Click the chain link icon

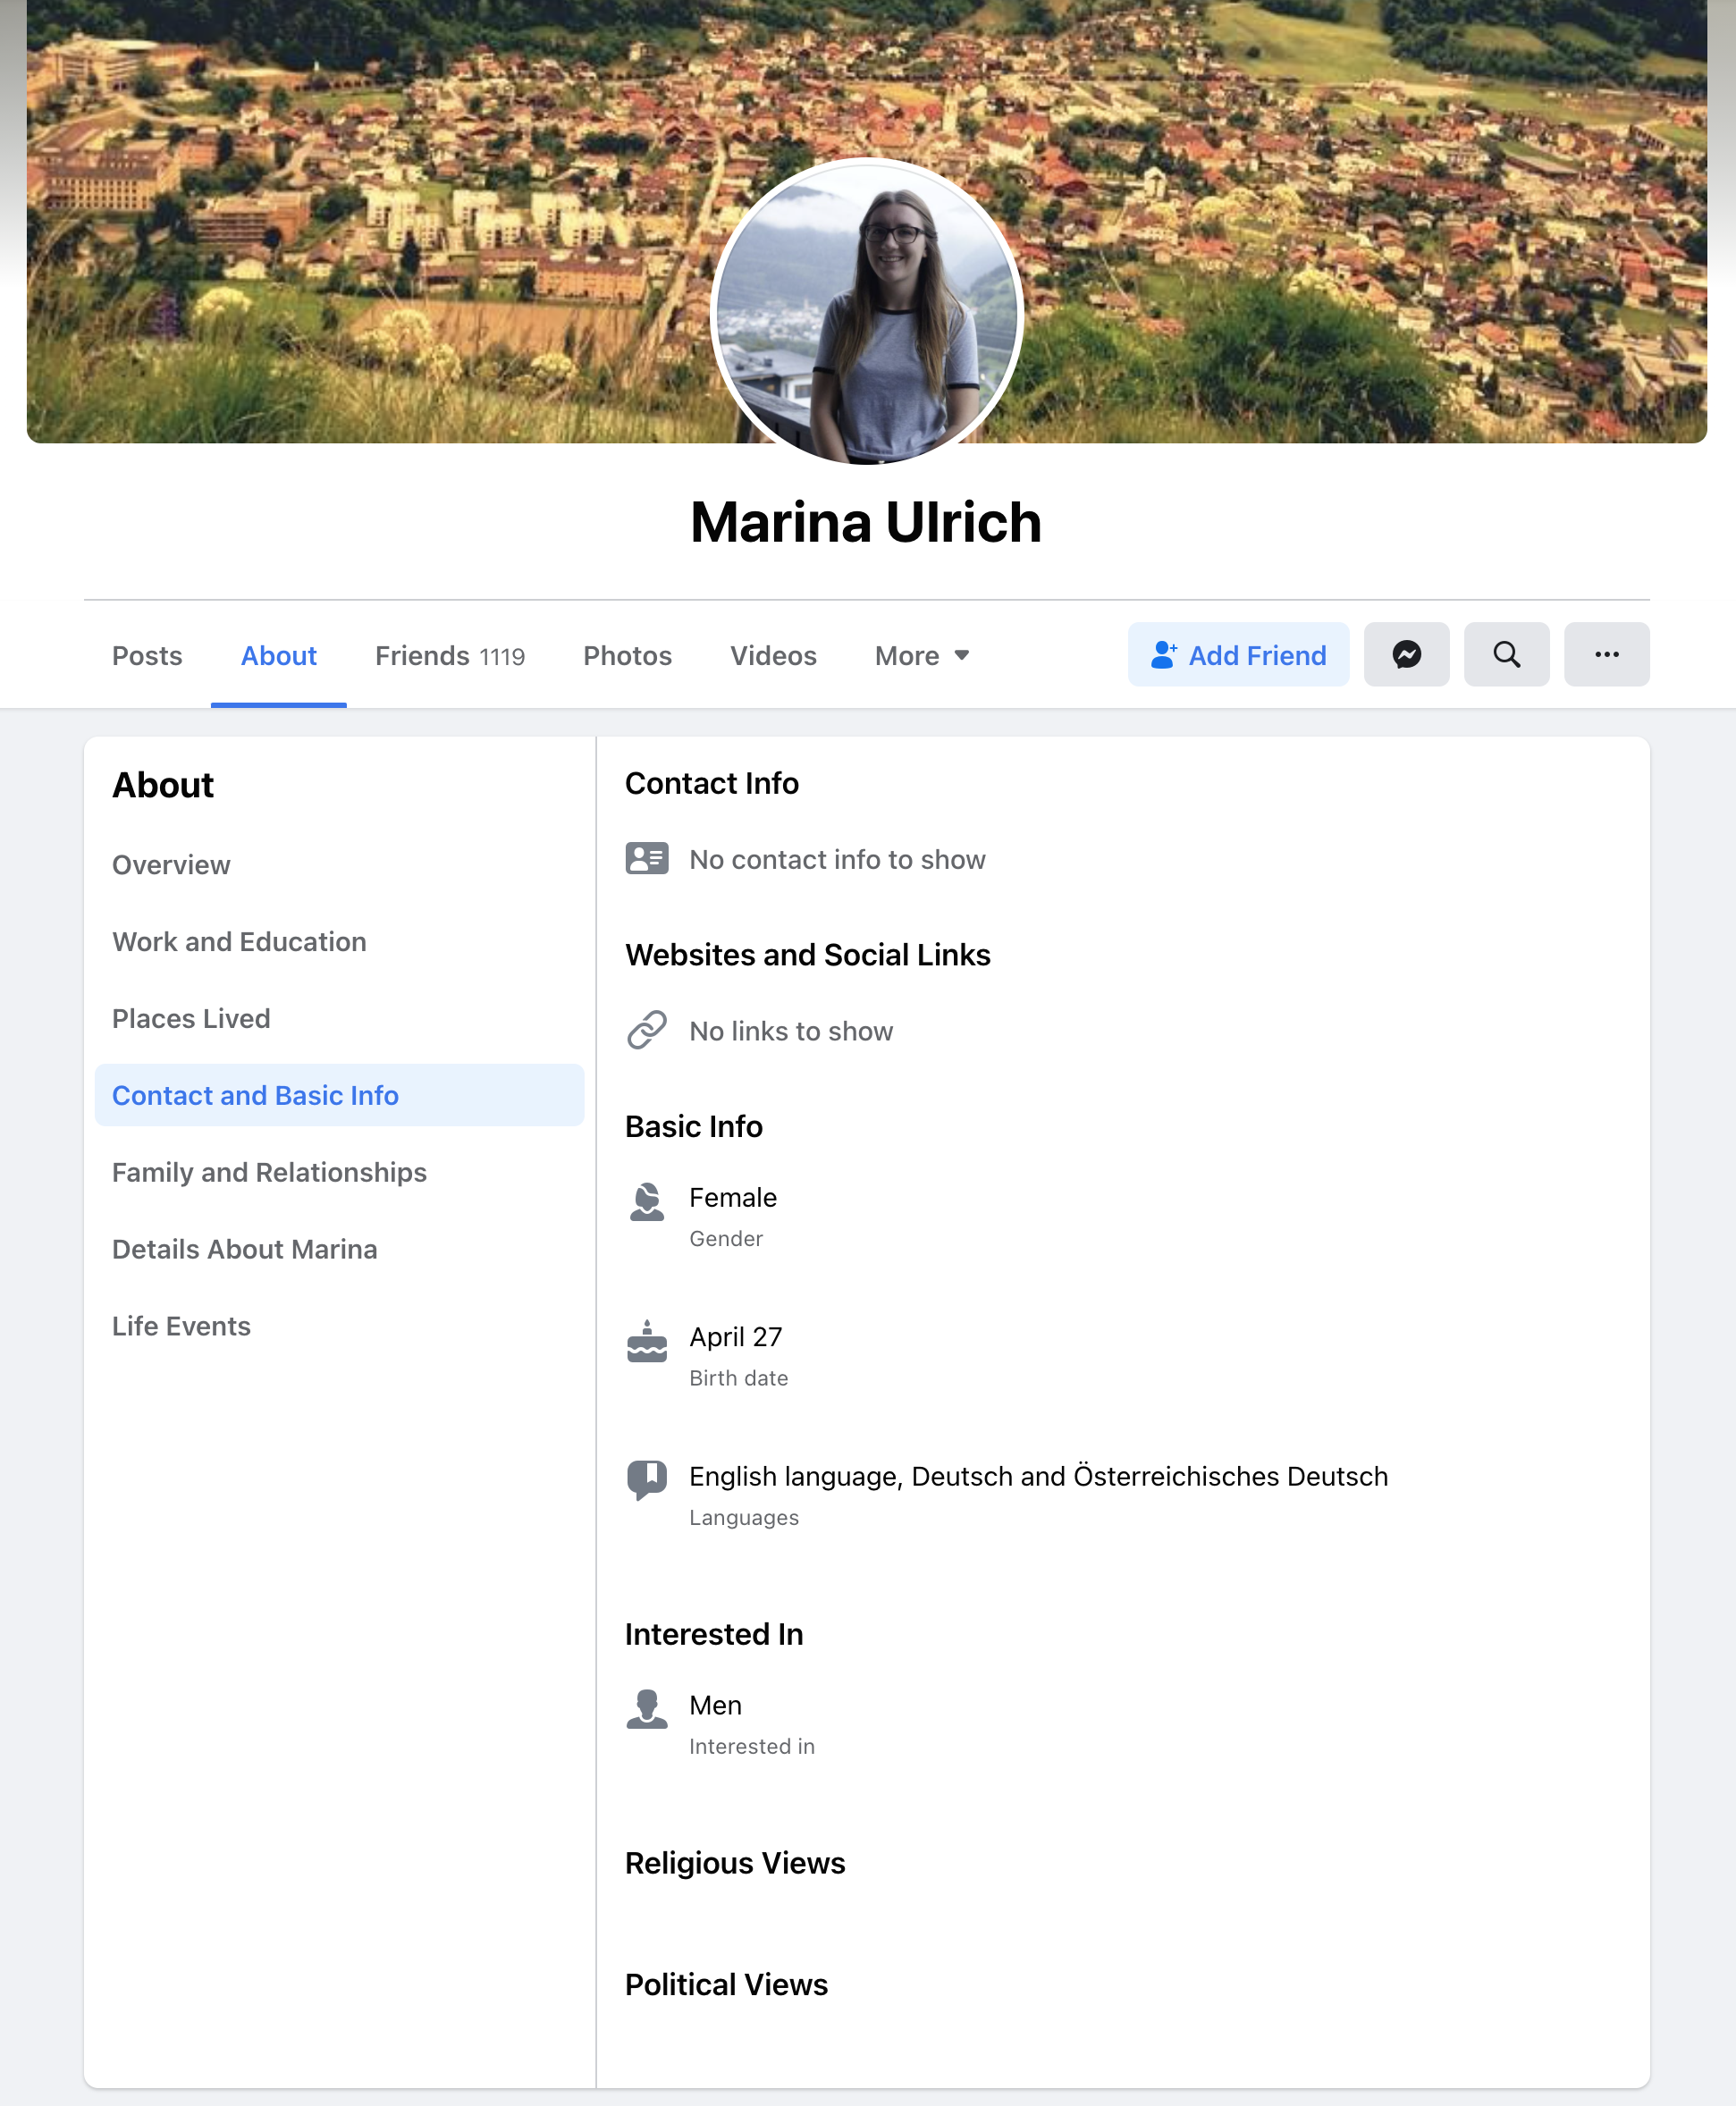[647, 1030]
